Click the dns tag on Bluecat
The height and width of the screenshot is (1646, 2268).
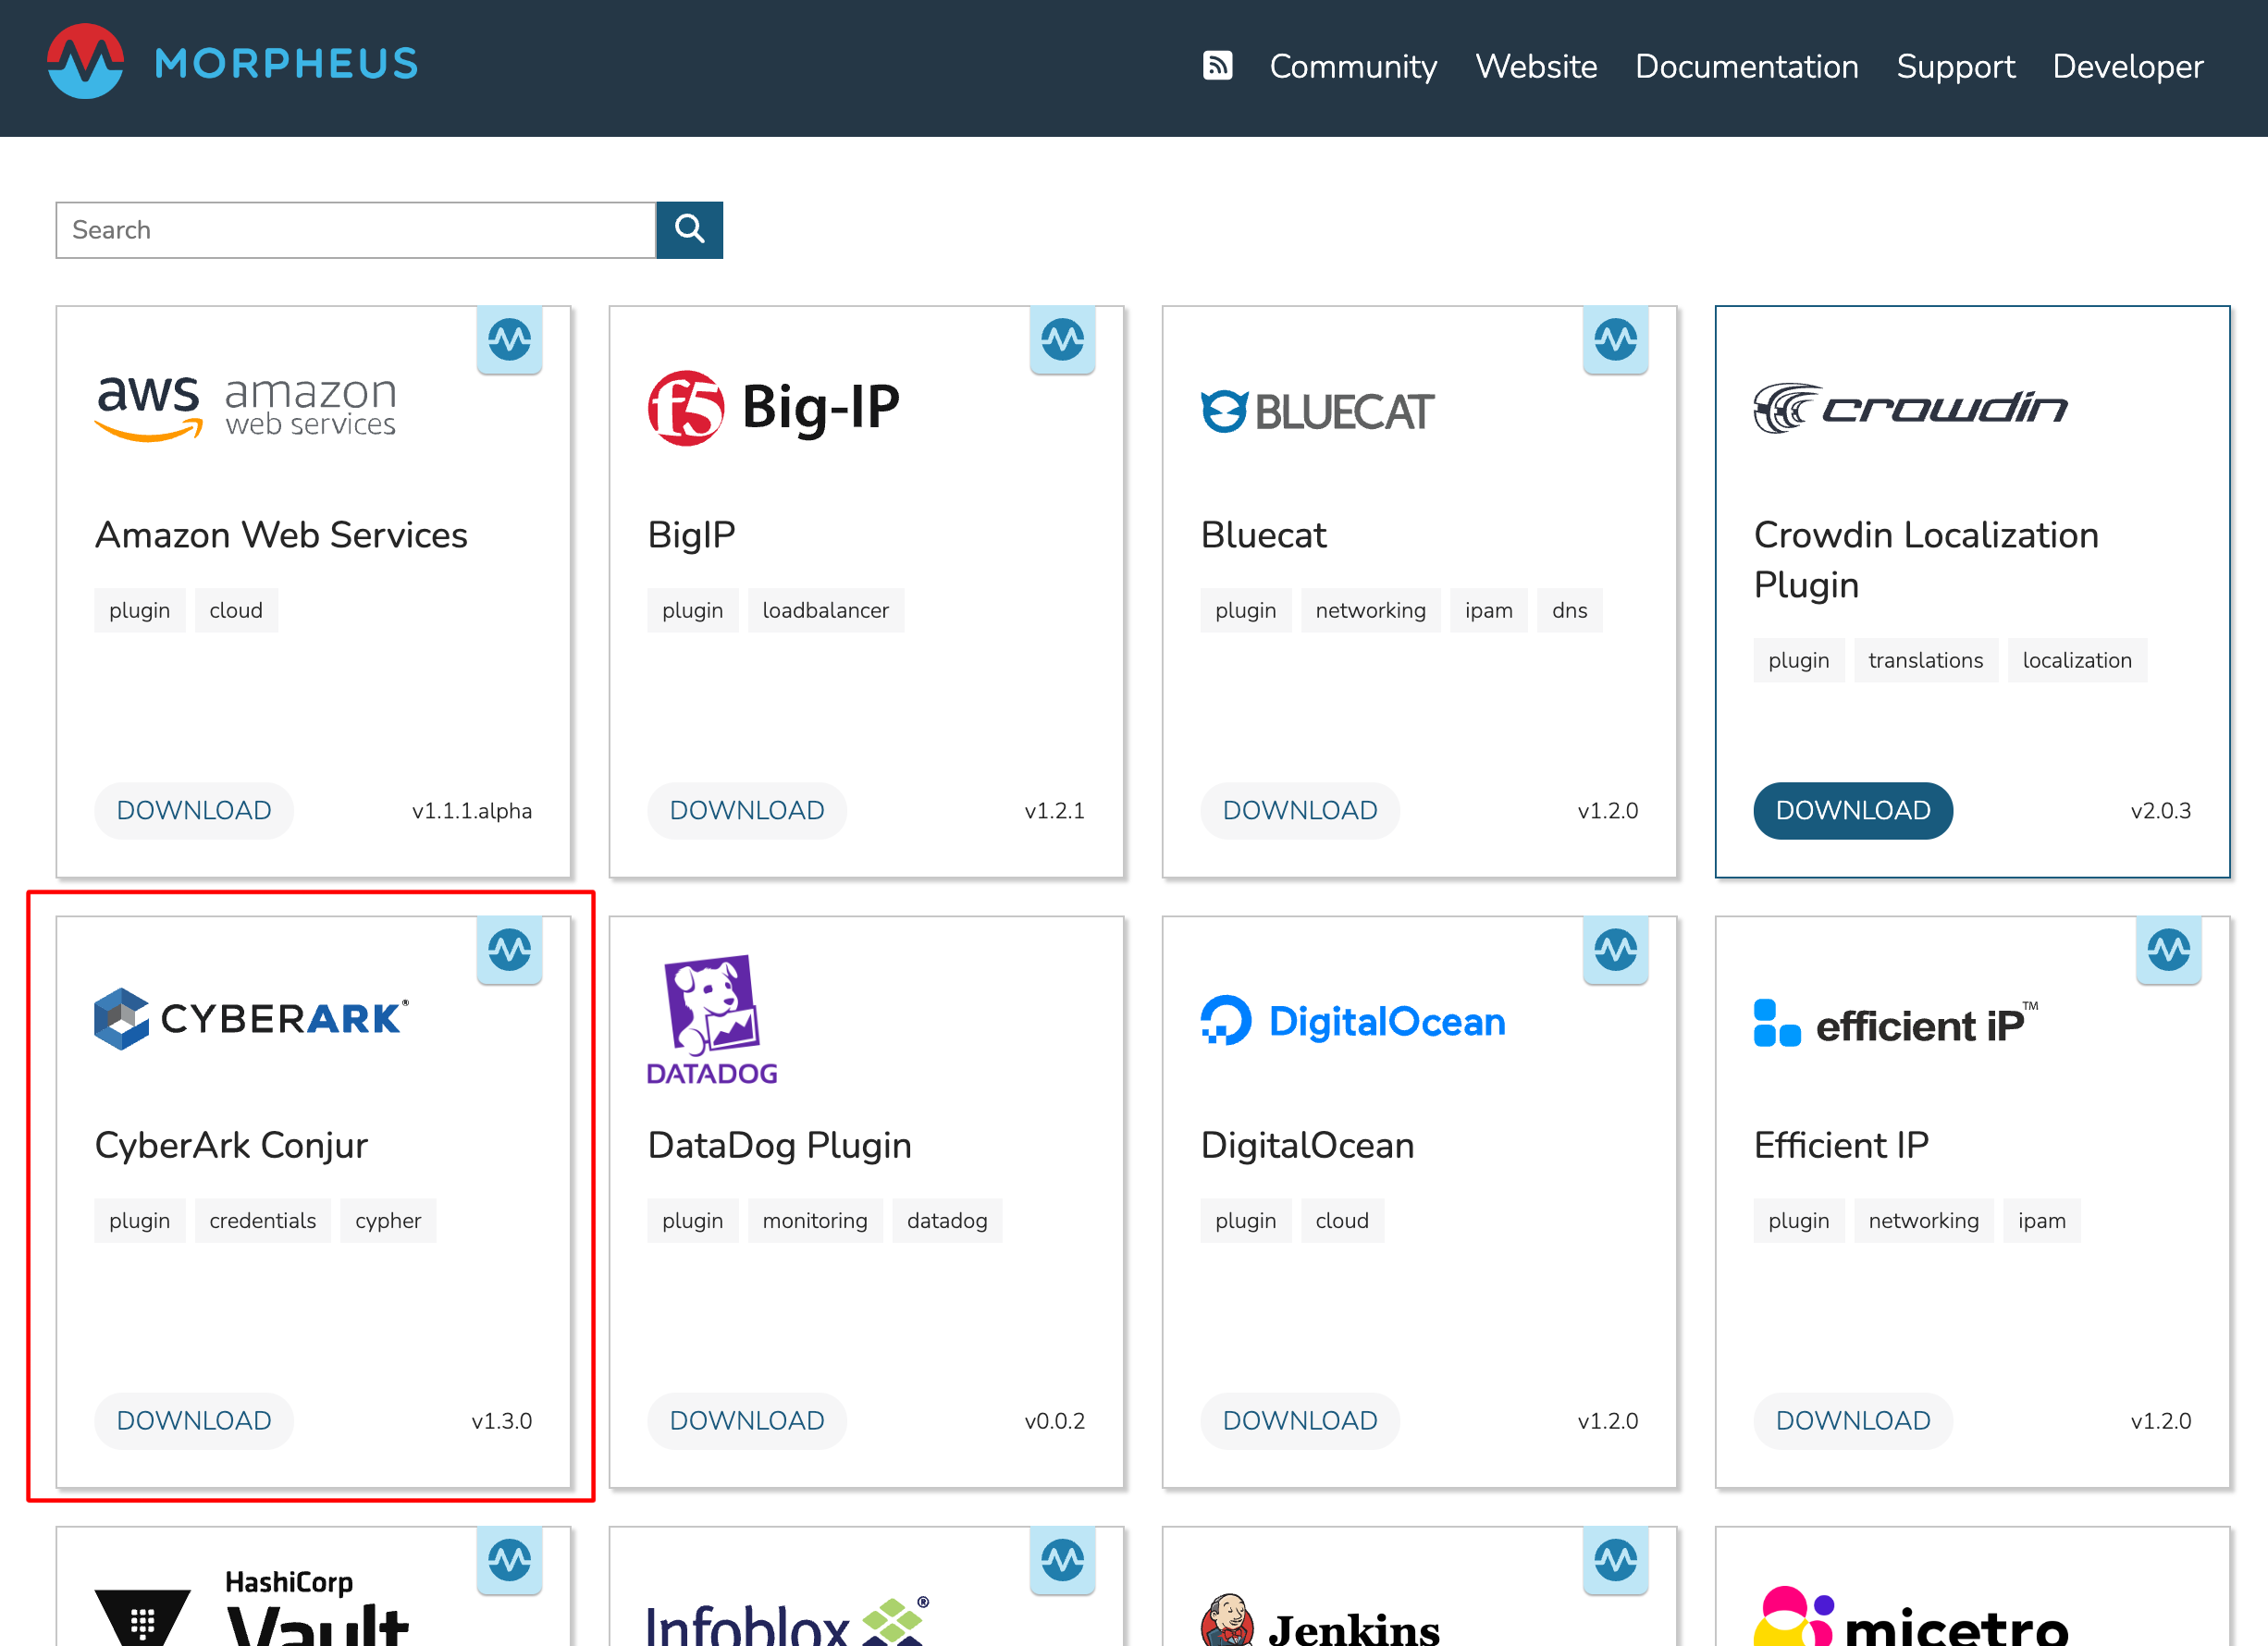1569,610
